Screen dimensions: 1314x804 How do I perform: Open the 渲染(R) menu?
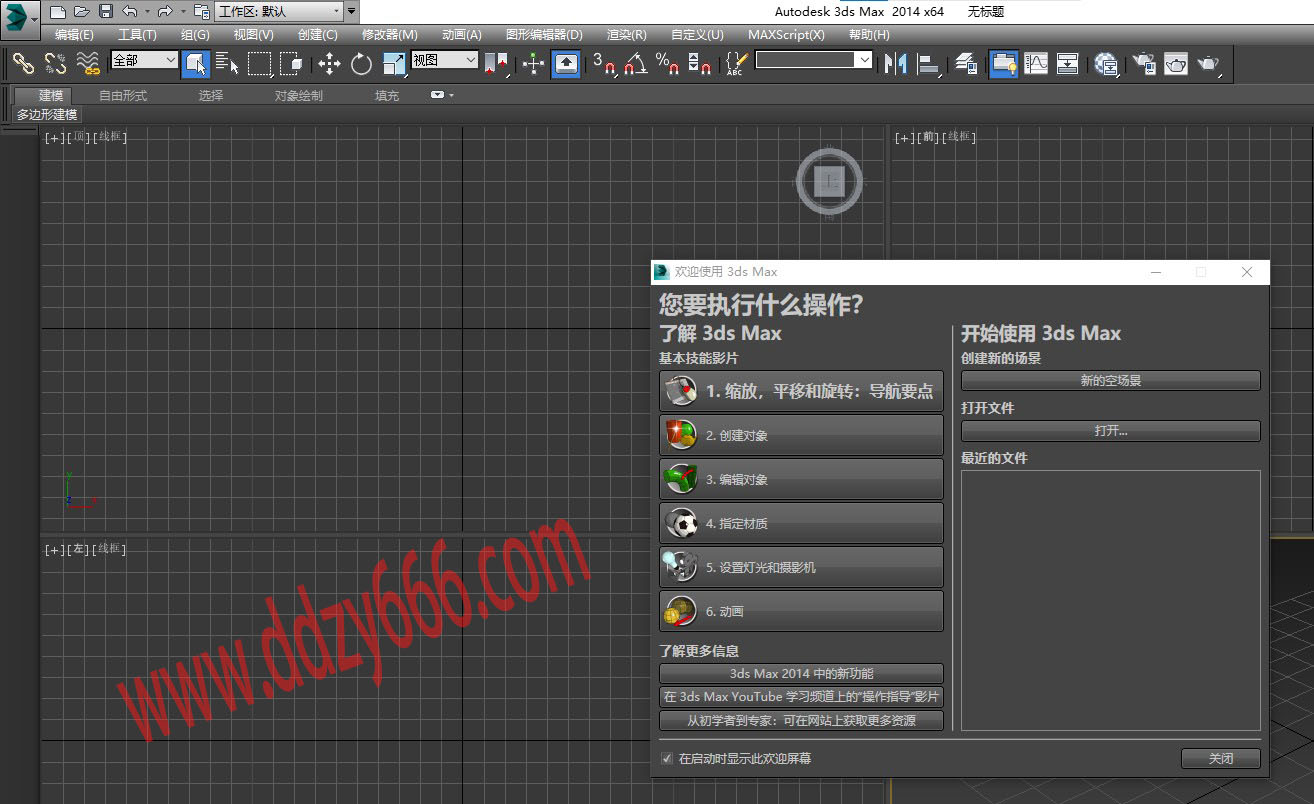(x=626, y=35)
